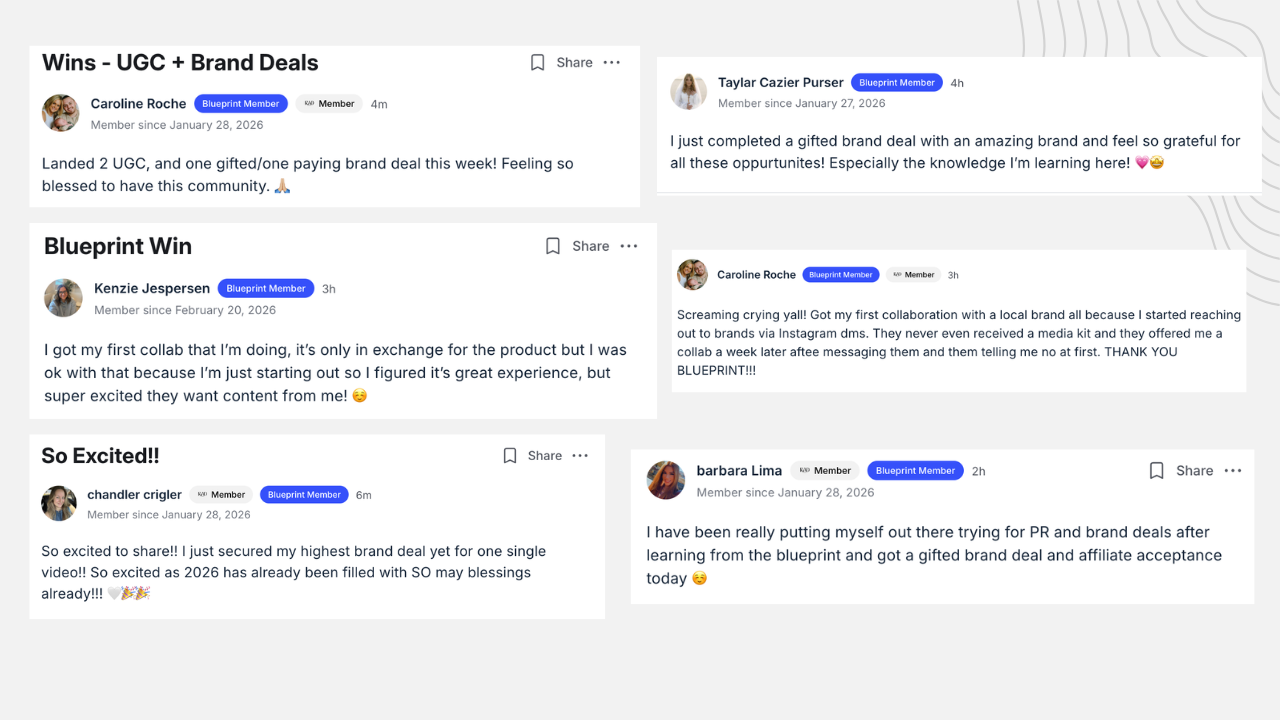View chandler crigler's profile photo
1280x720 pixels.
point(59,503)
